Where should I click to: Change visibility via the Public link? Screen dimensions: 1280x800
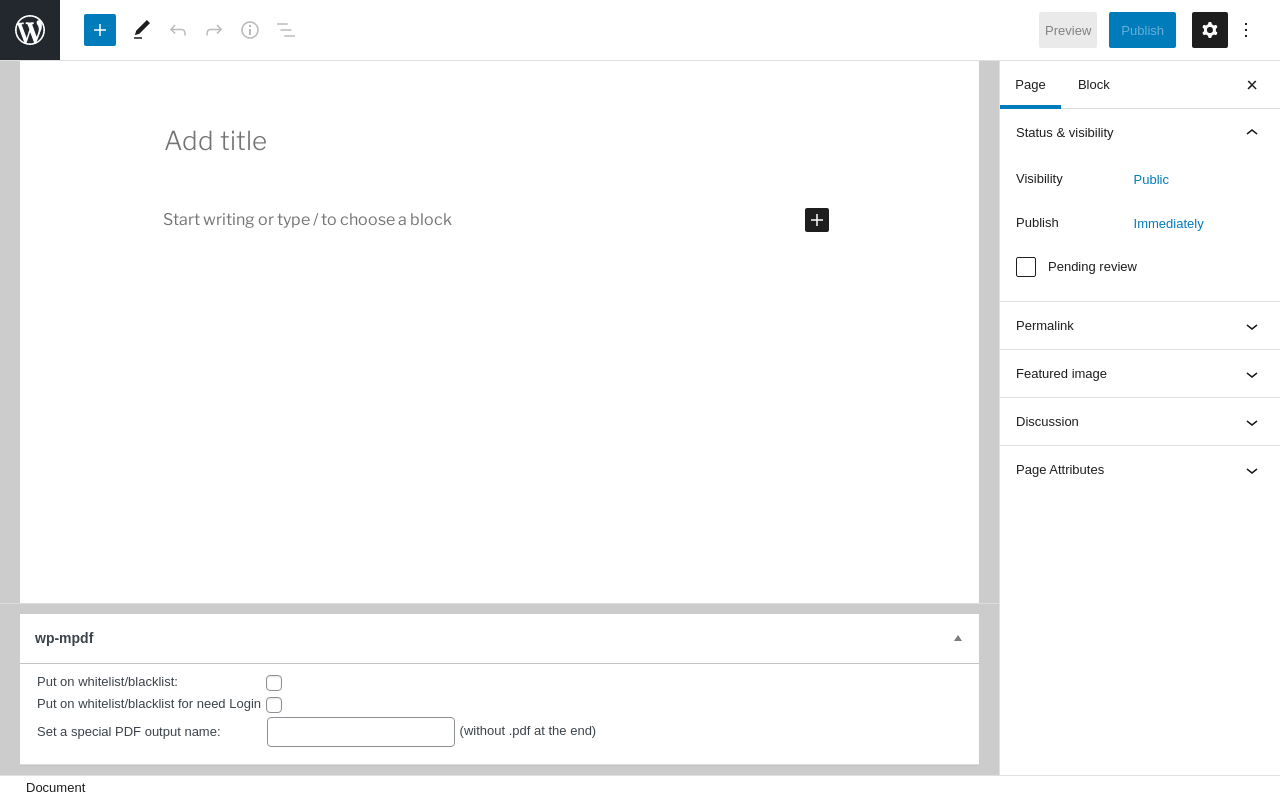(1151, 180)
